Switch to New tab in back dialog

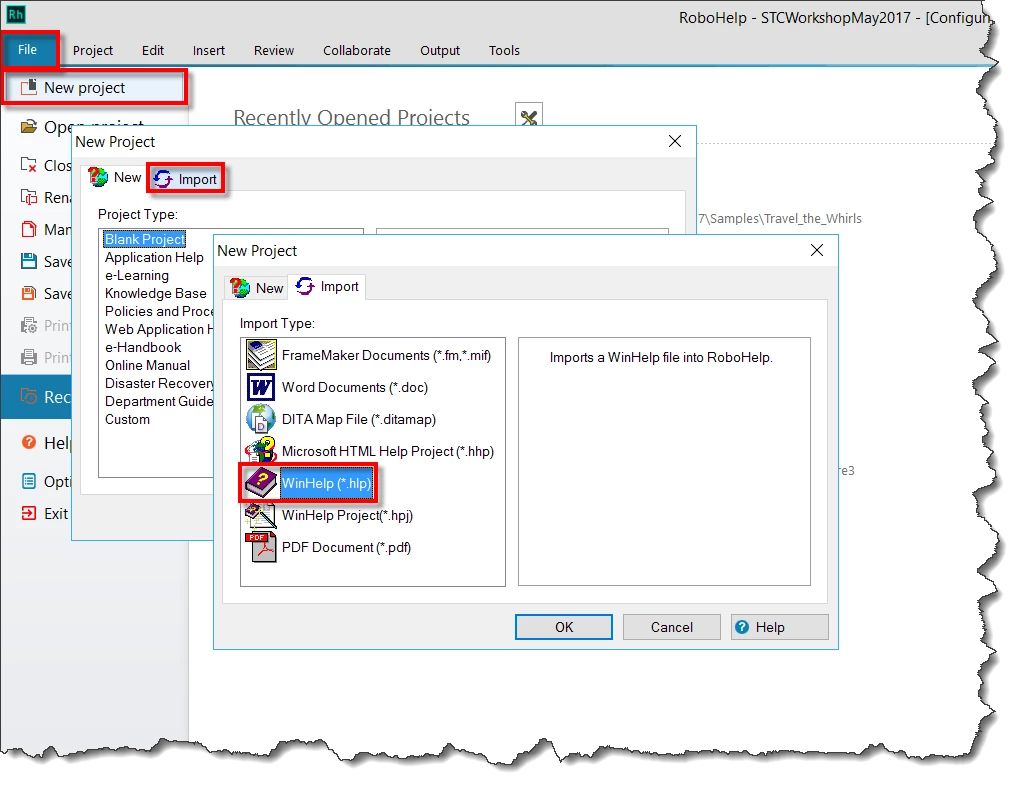pos(115,177)
